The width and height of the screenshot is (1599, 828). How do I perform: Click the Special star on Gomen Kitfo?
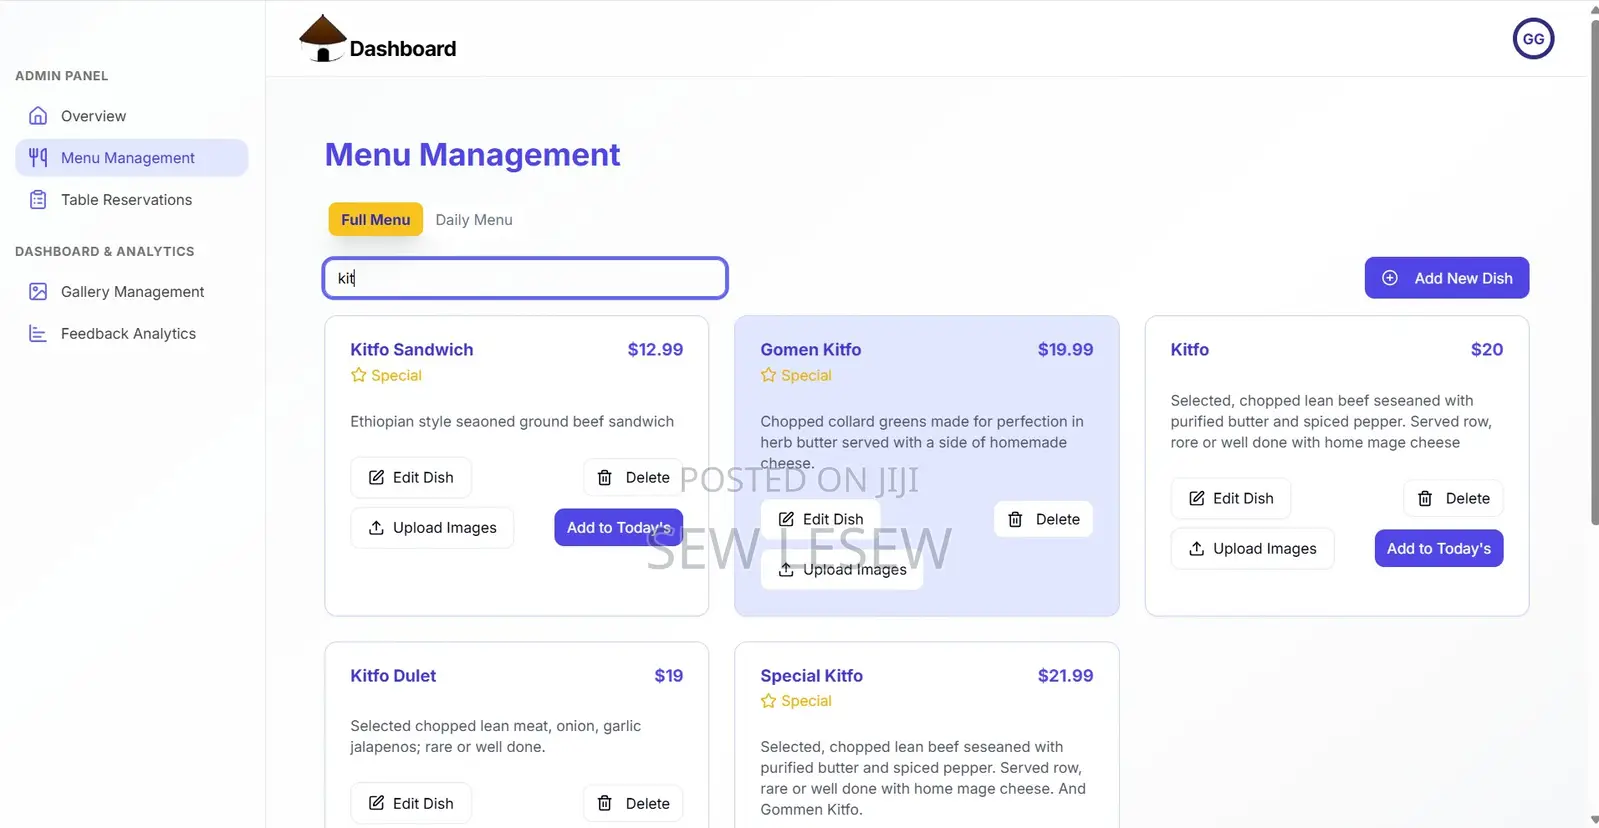tap(768, 375)
